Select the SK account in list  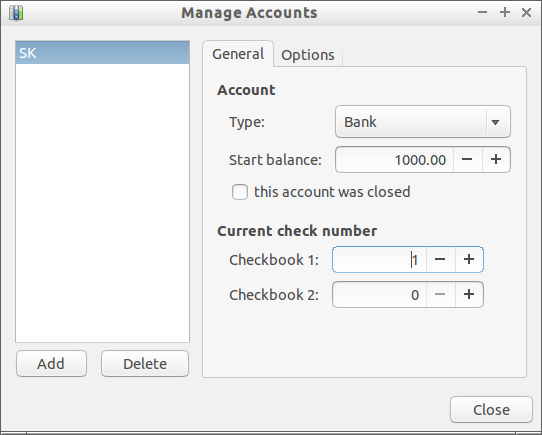point(102,53)
